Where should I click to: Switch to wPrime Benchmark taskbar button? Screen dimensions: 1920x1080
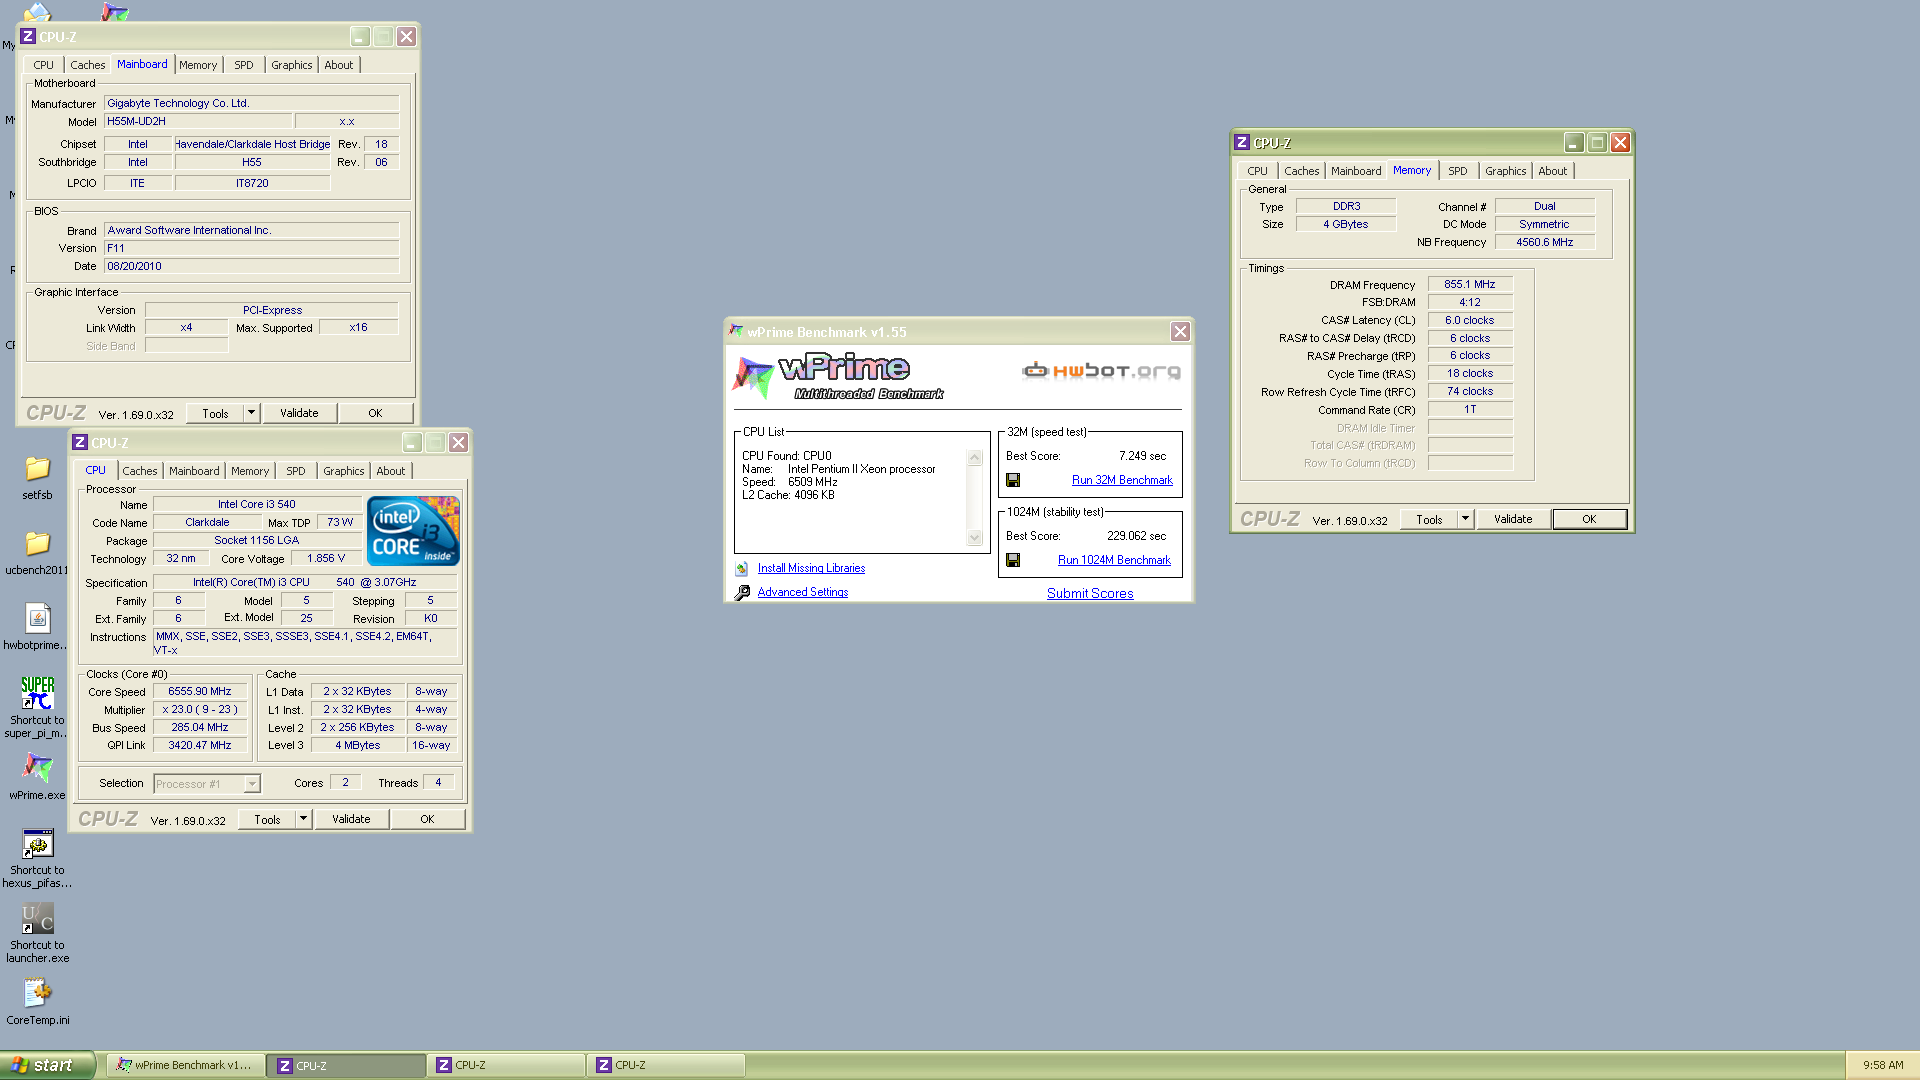186,1065
